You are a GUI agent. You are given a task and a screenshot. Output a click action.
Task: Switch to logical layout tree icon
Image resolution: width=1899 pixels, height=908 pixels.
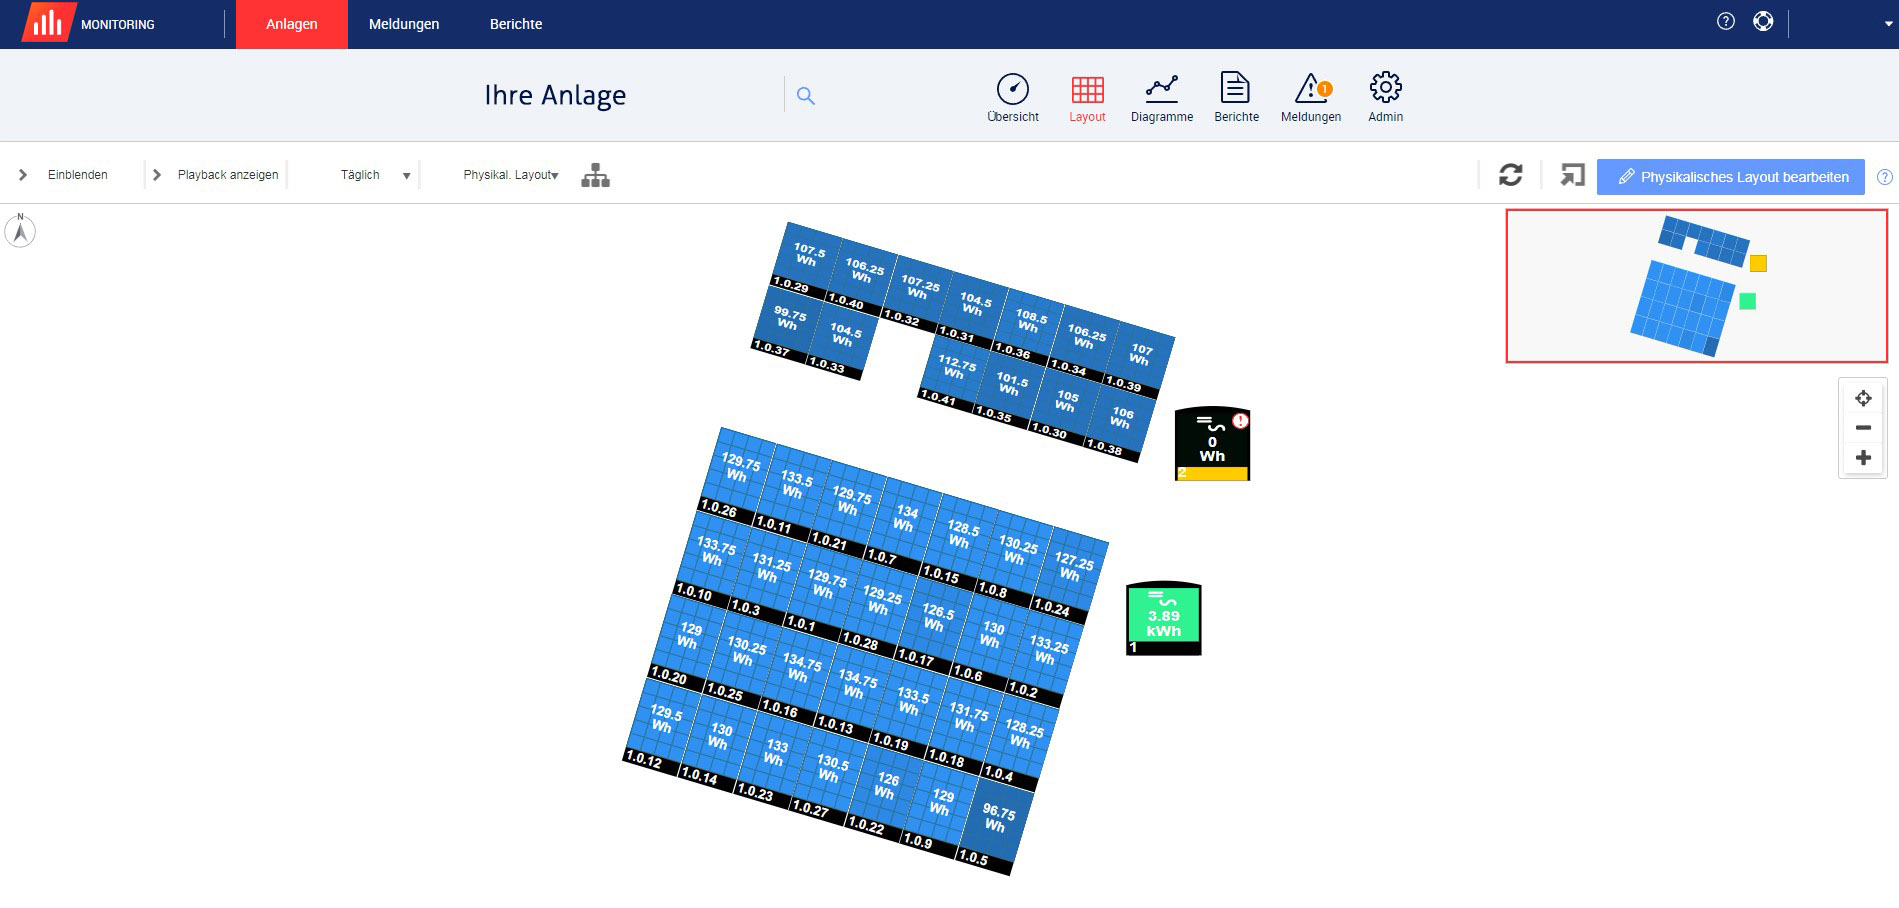[x=595, y=176]
